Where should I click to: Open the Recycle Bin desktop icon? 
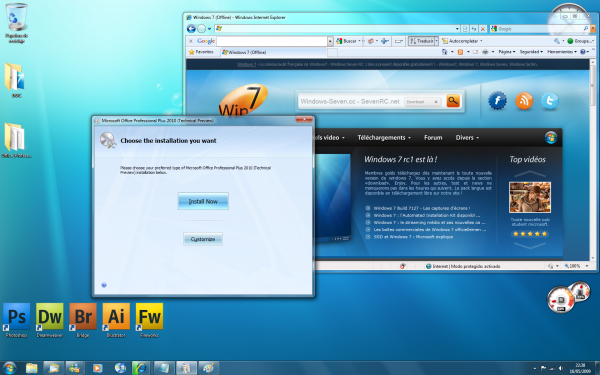pos(16,22)
